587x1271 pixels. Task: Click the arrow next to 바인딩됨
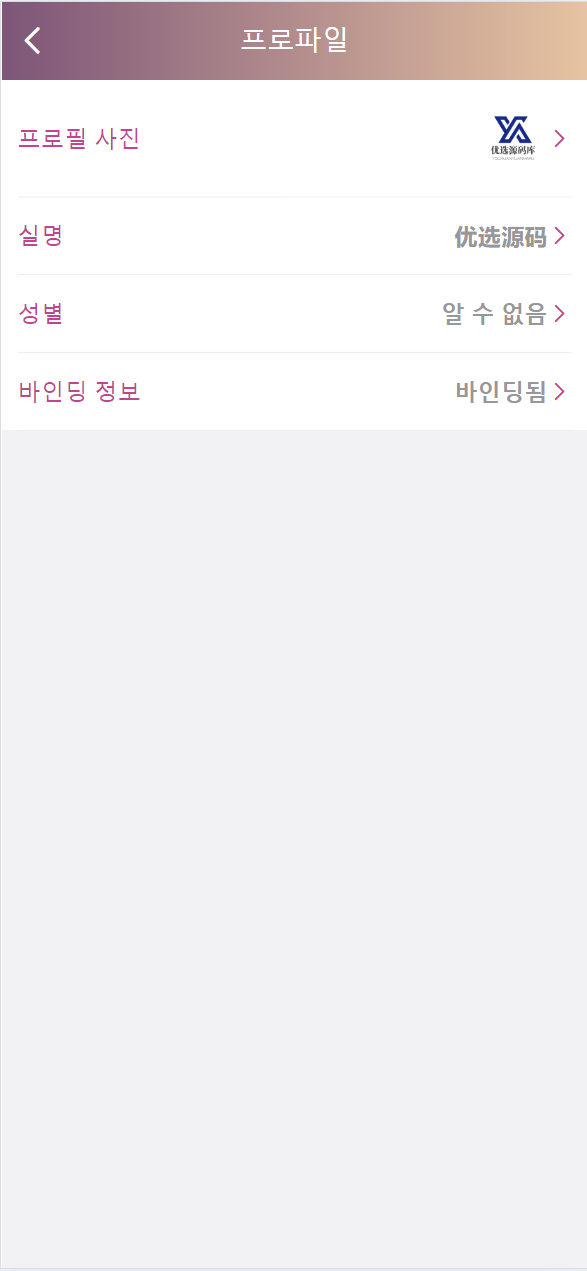pos(559,392)
